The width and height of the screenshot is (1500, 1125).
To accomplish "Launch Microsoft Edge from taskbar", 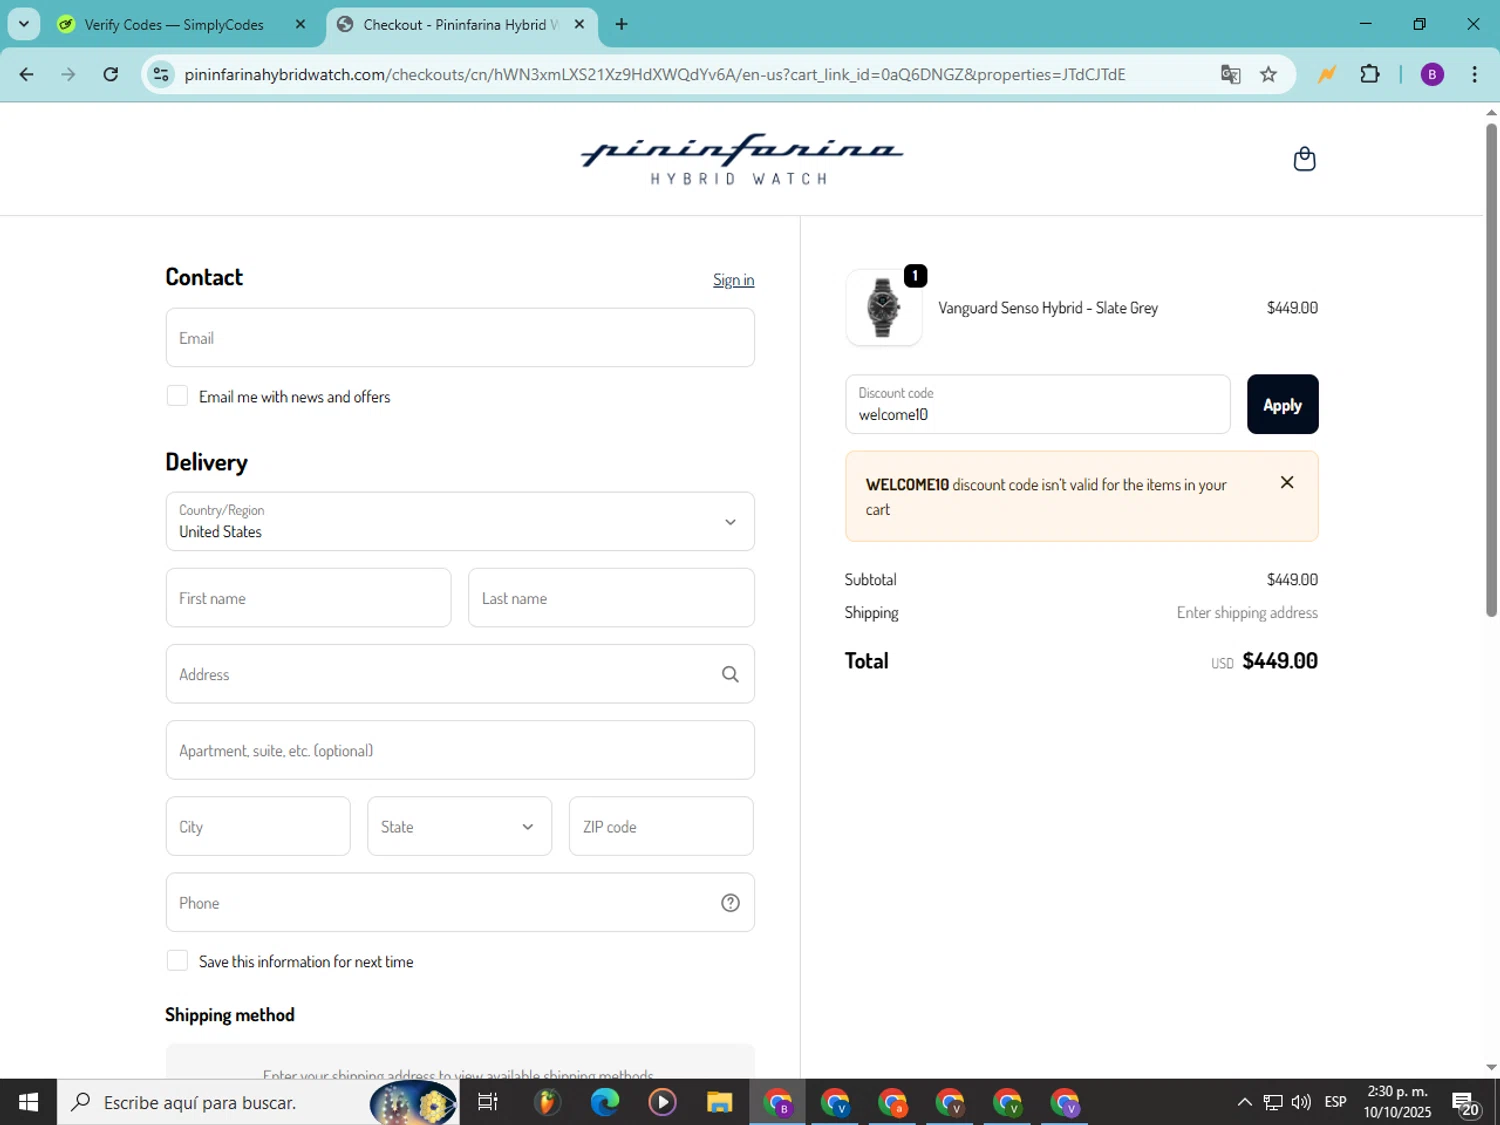I will [x=605, y=1102].
